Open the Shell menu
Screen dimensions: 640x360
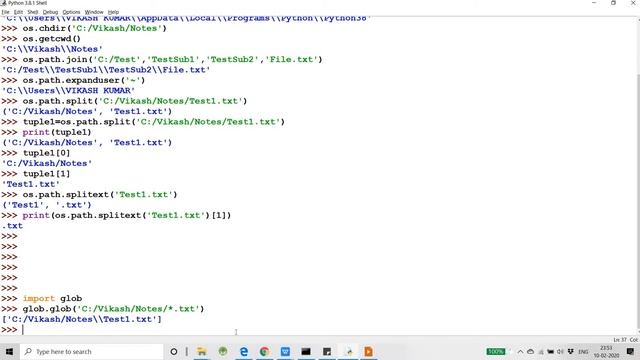pos(33,12)
